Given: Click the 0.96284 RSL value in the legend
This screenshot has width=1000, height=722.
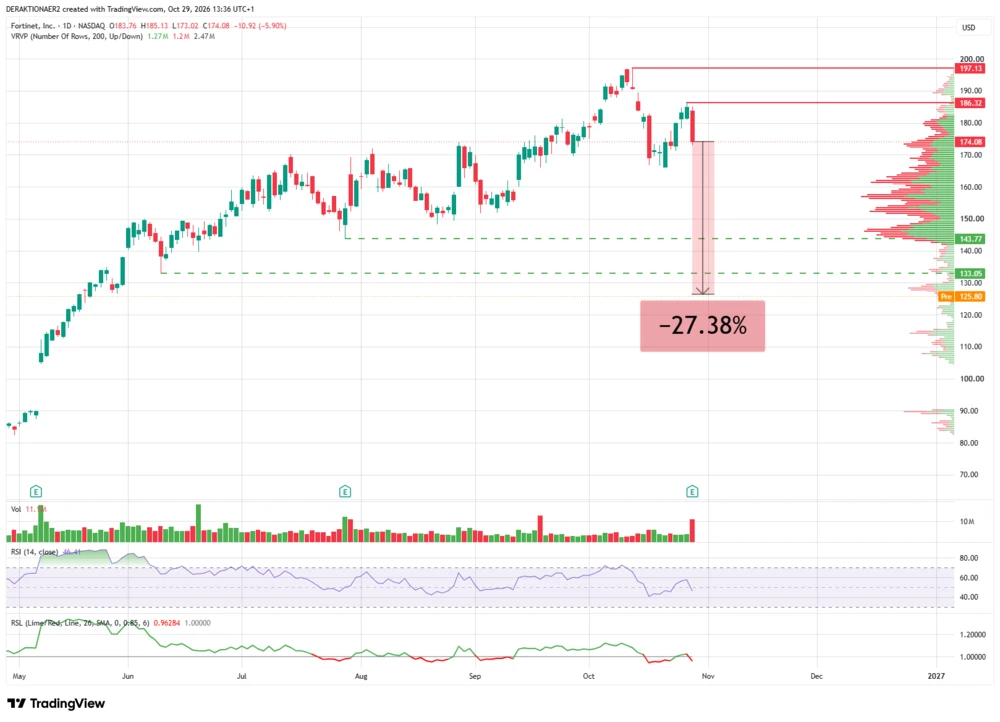Looking at the screenshot, I should point(167,623).
